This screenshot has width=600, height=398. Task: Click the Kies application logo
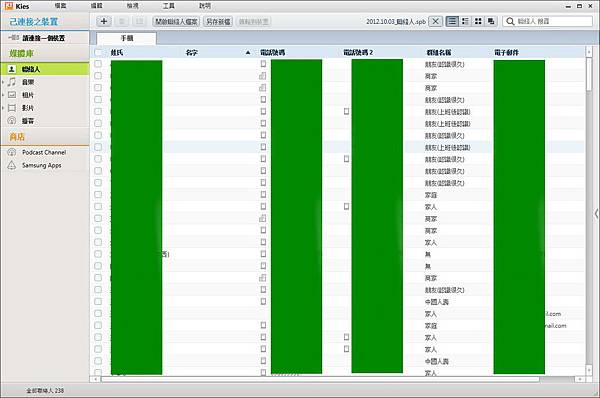[x=8, y=6]
